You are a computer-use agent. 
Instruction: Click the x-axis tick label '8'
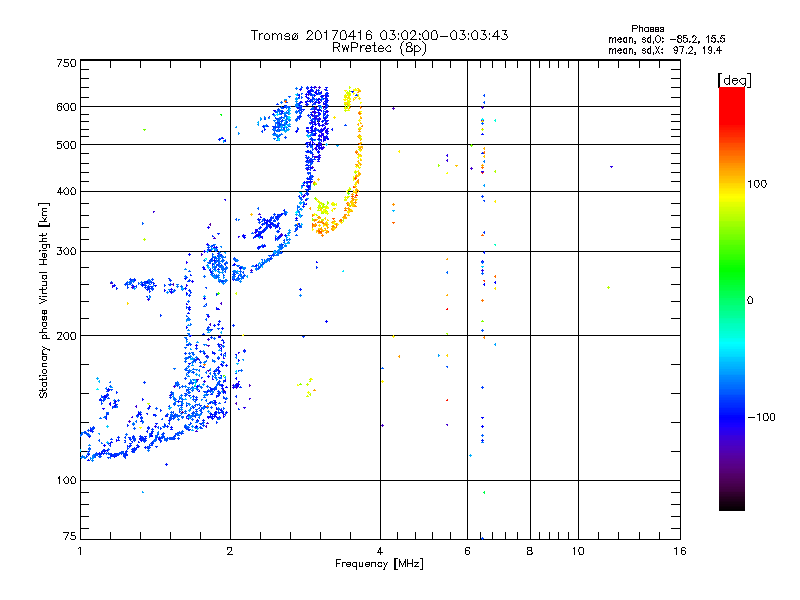click(530, 551)
